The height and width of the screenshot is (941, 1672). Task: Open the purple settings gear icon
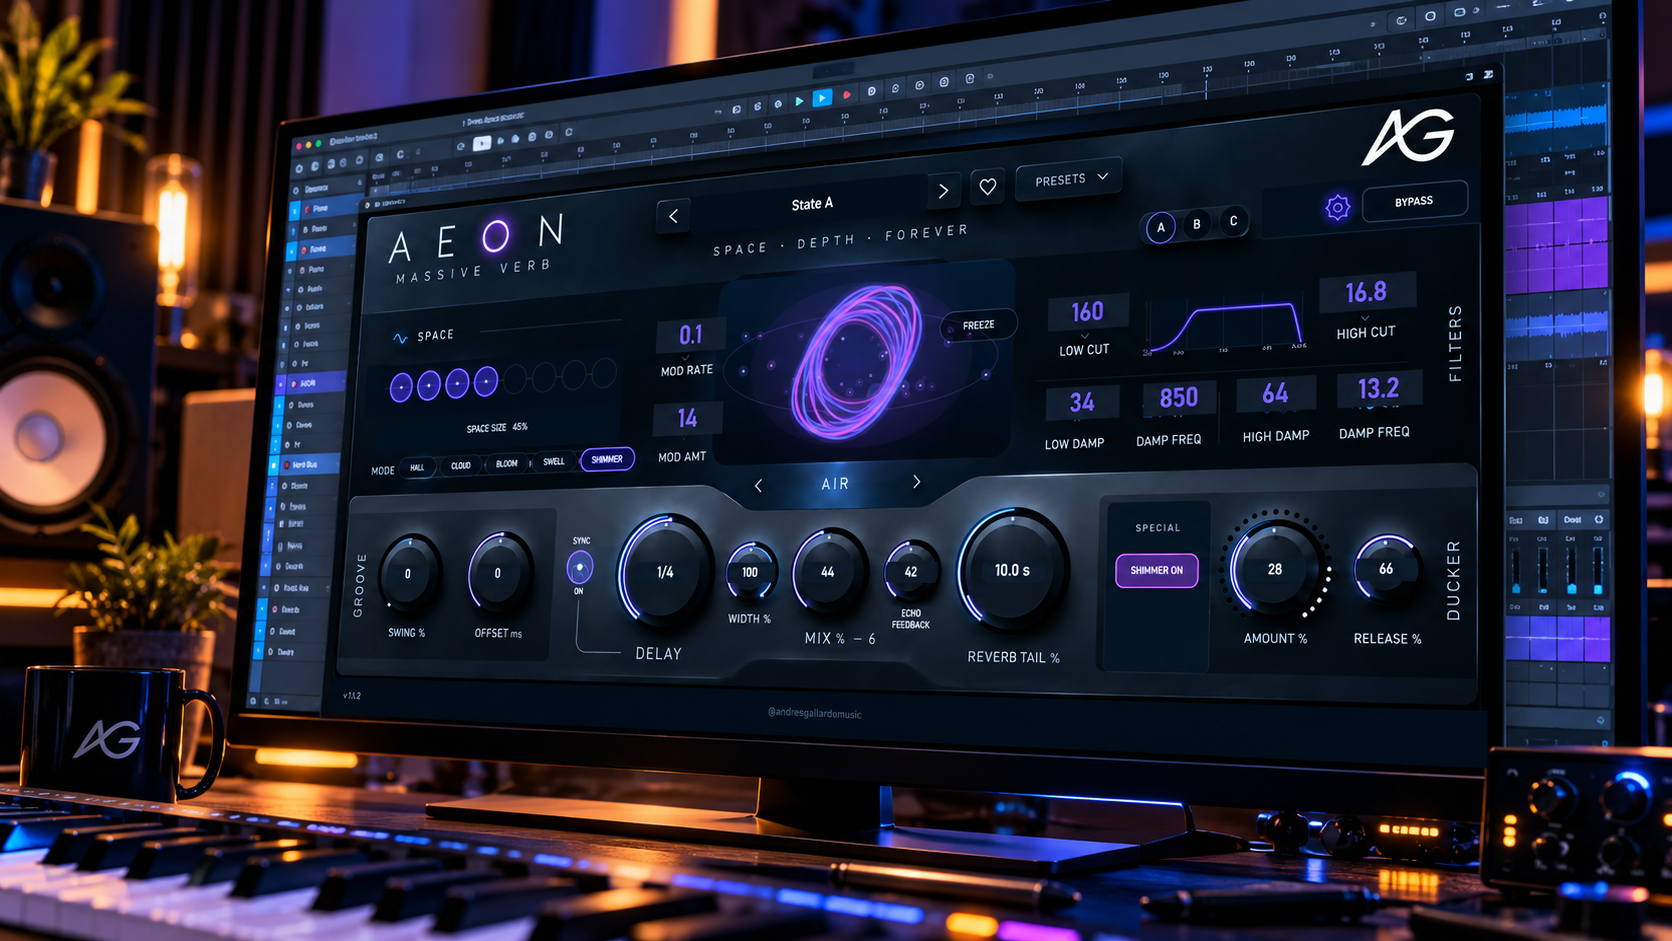pos(1338,207)
